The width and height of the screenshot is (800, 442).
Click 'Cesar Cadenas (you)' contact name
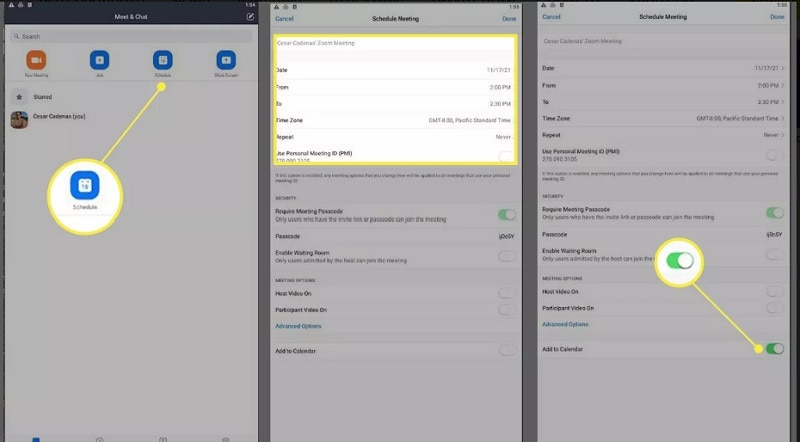59,116
